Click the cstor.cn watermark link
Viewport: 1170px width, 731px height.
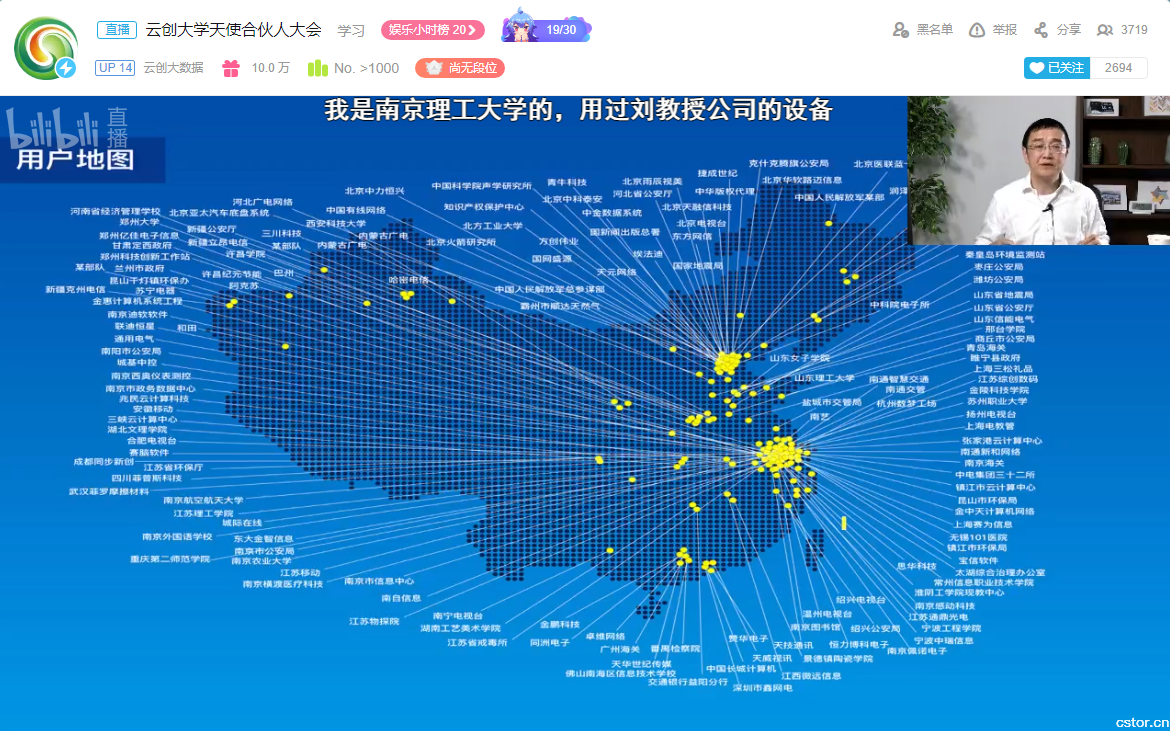point(1140,722)
